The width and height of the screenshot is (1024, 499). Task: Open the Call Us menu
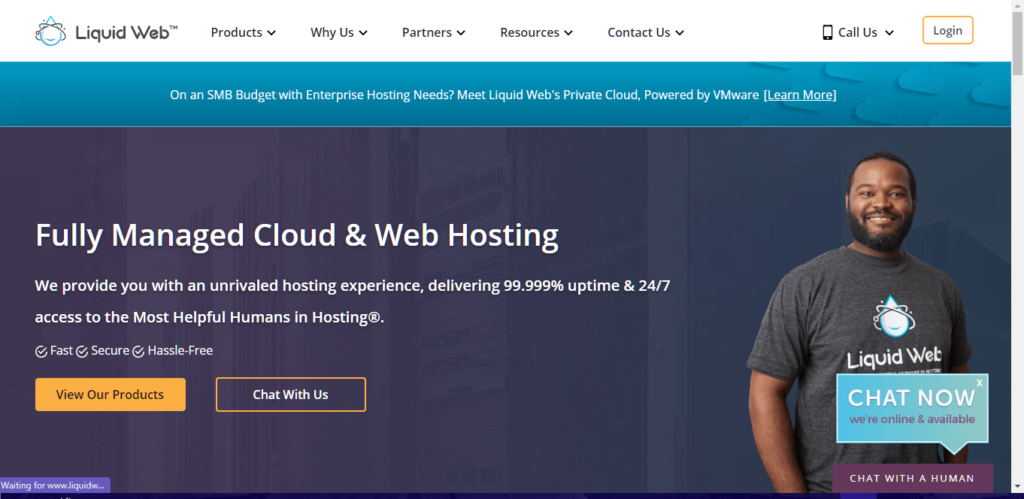coord(858,32)
